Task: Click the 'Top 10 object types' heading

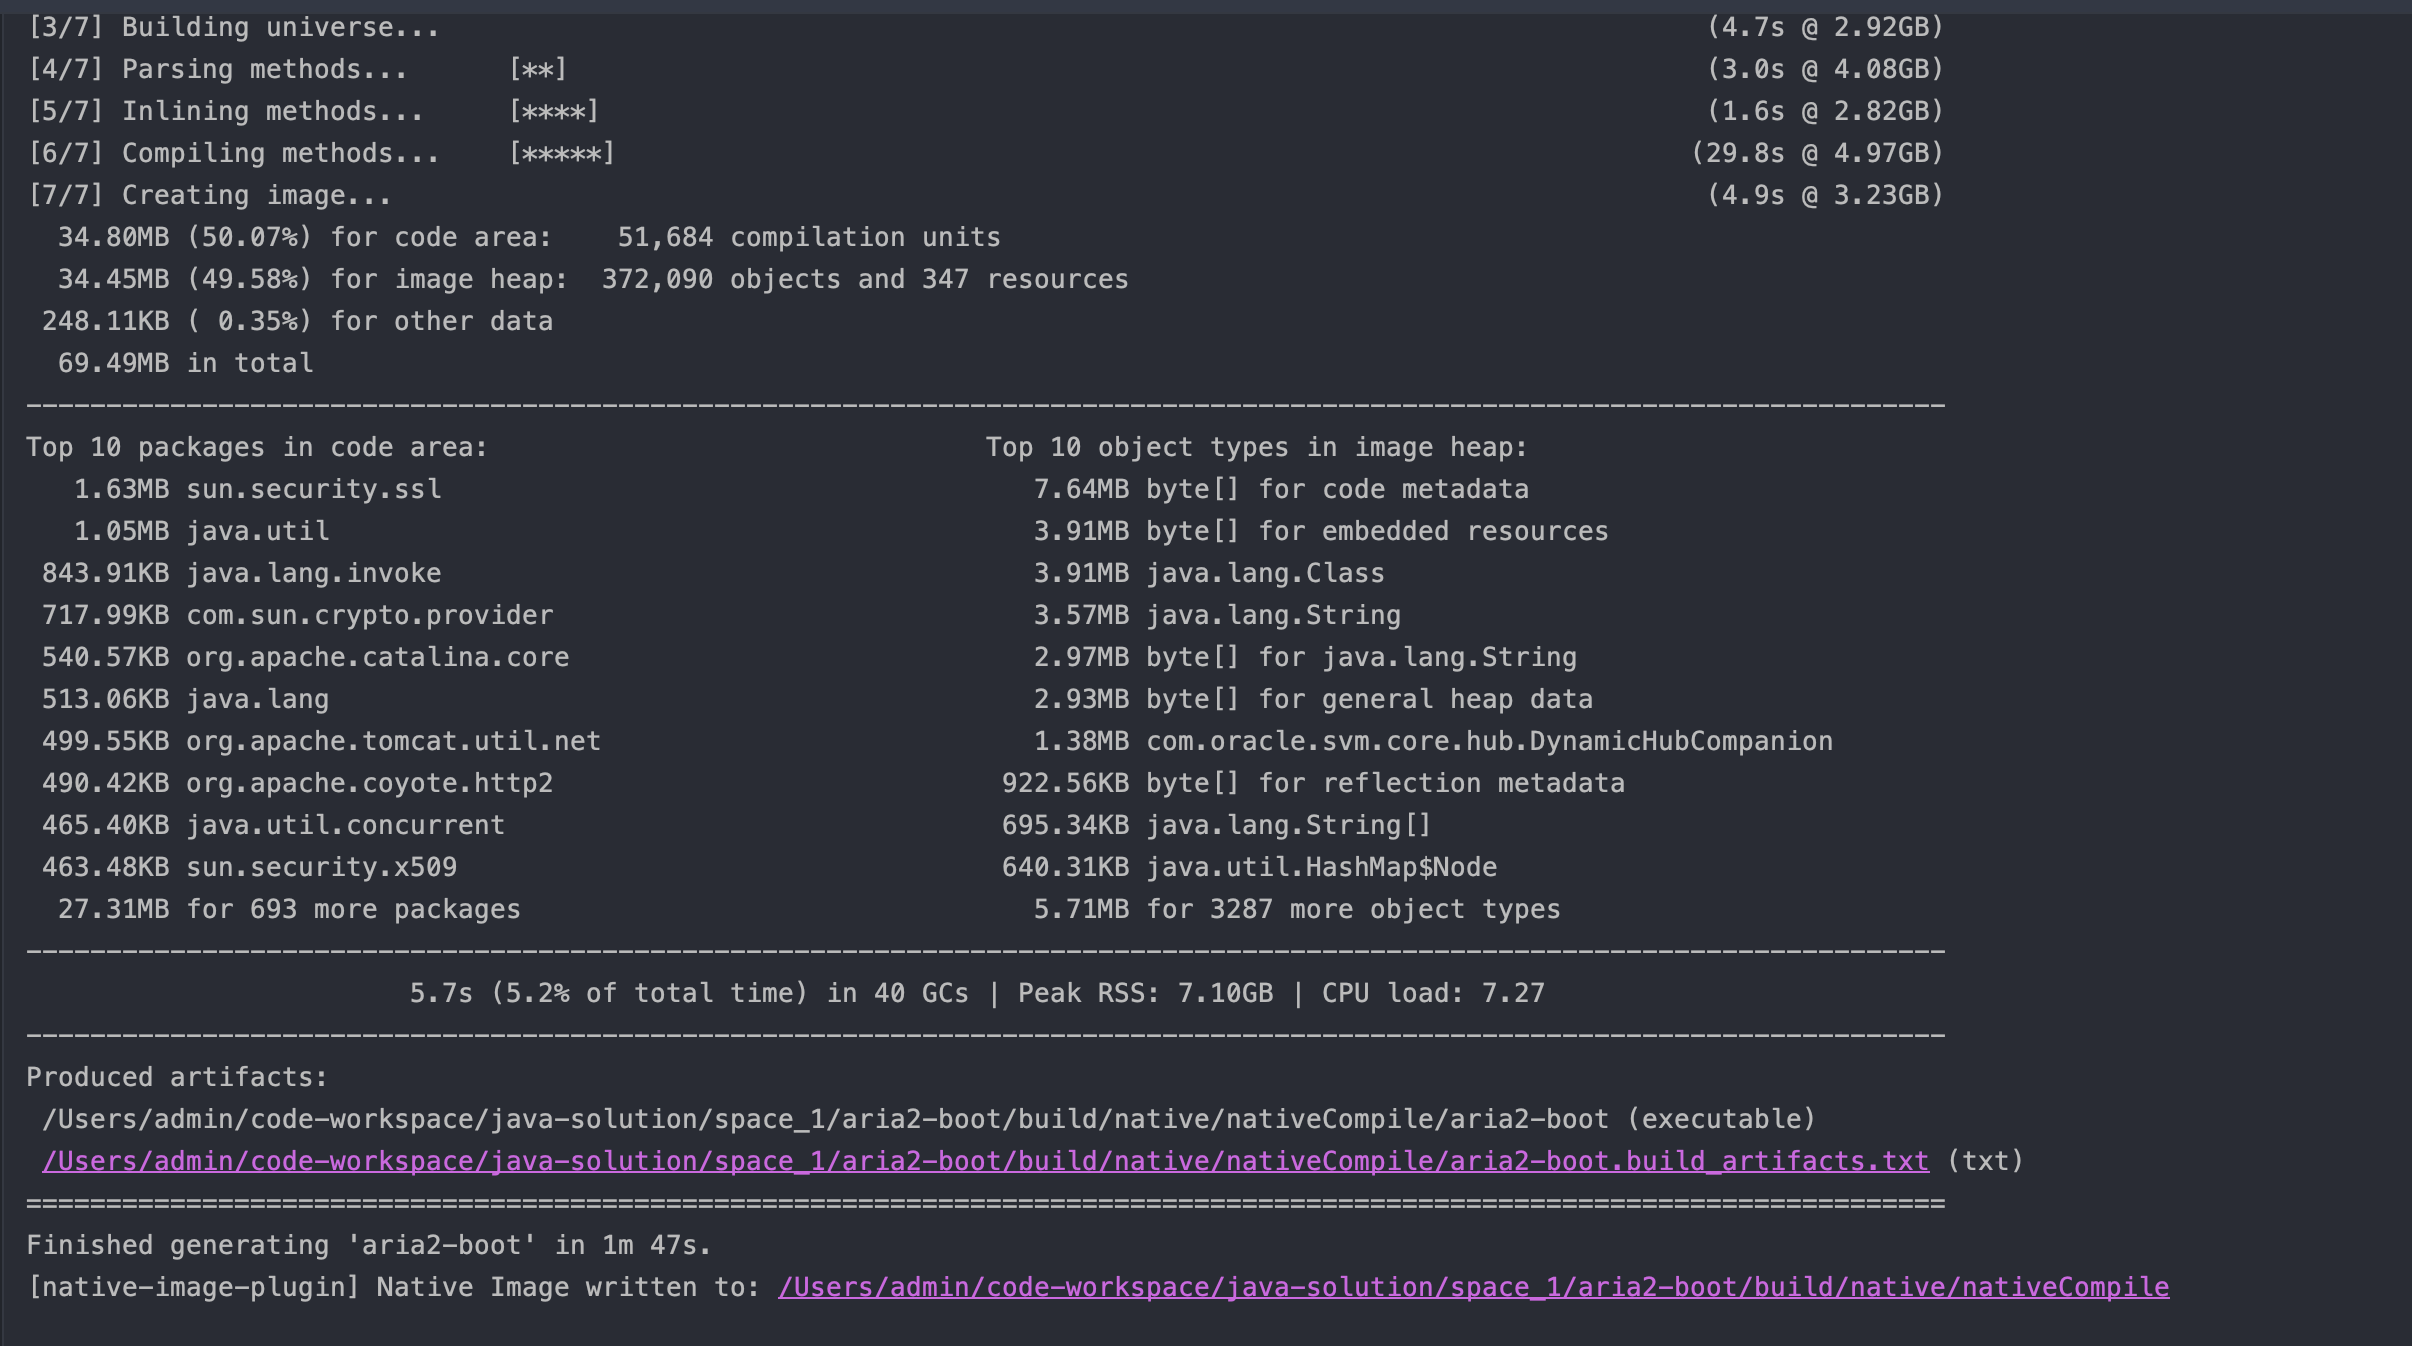Action: point(1256,447)
